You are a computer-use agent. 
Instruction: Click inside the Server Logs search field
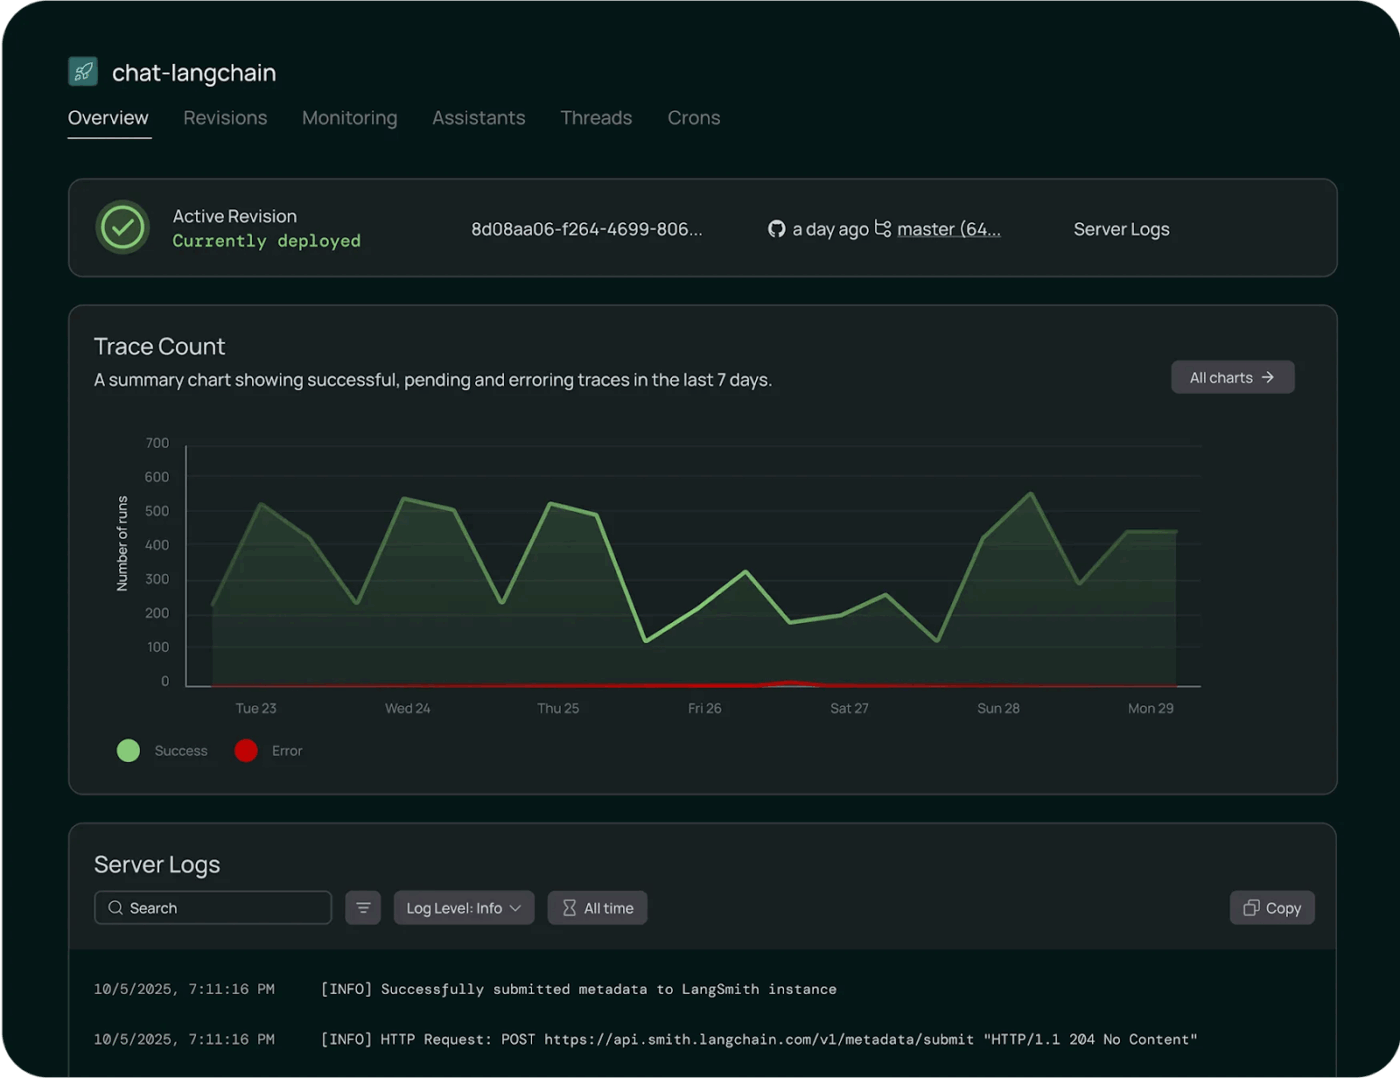[x=212, y=907]
